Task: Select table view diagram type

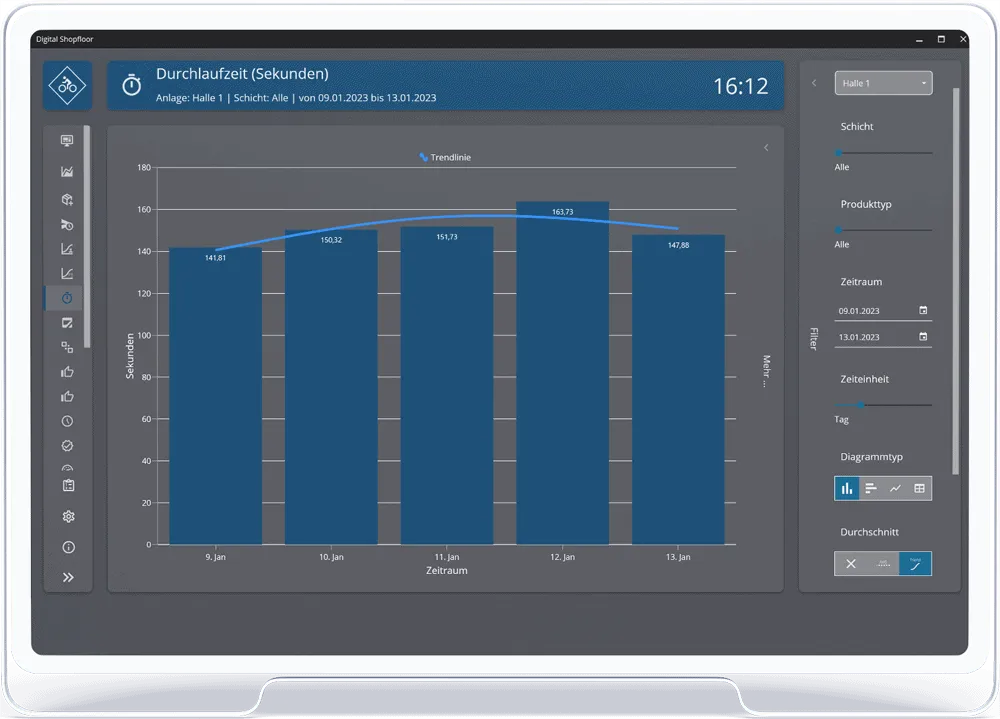Action: pos(920,488)
